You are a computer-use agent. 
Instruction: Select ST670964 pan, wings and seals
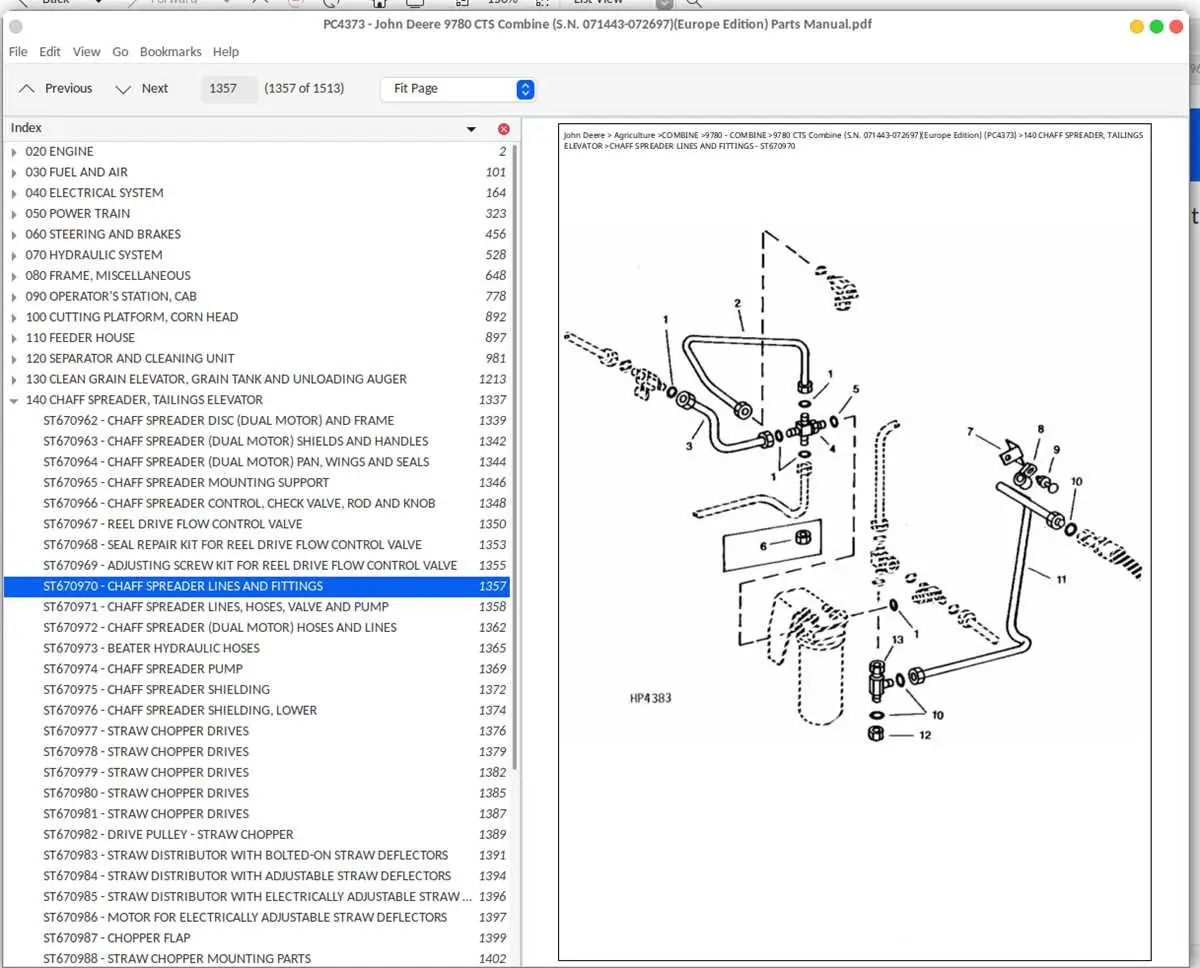coord(257,462)
